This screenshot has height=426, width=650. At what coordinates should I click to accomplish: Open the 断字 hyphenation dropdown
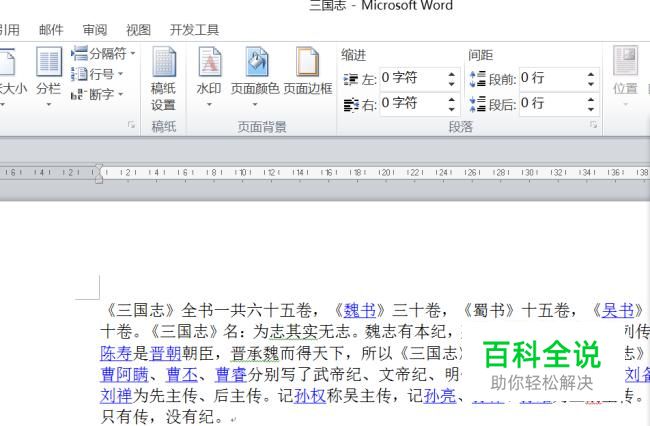tap(98, 94)
